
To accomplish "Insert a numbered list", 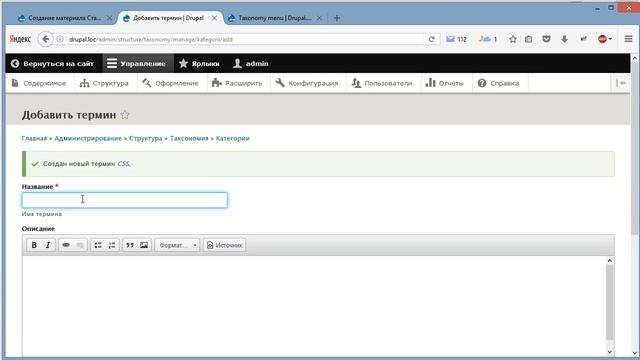I will 112,245.
